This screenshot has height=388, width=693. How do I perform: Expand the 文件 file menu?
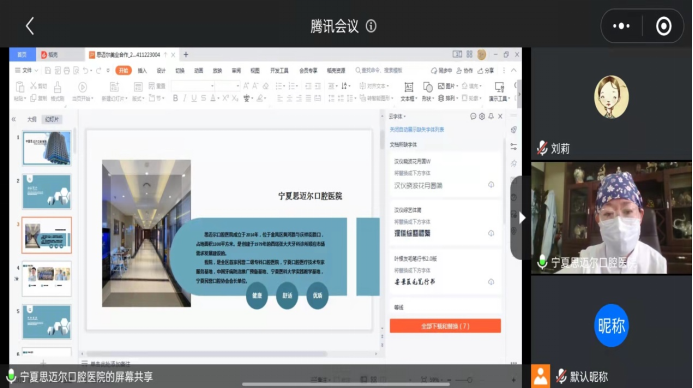[x=27, y=71]
